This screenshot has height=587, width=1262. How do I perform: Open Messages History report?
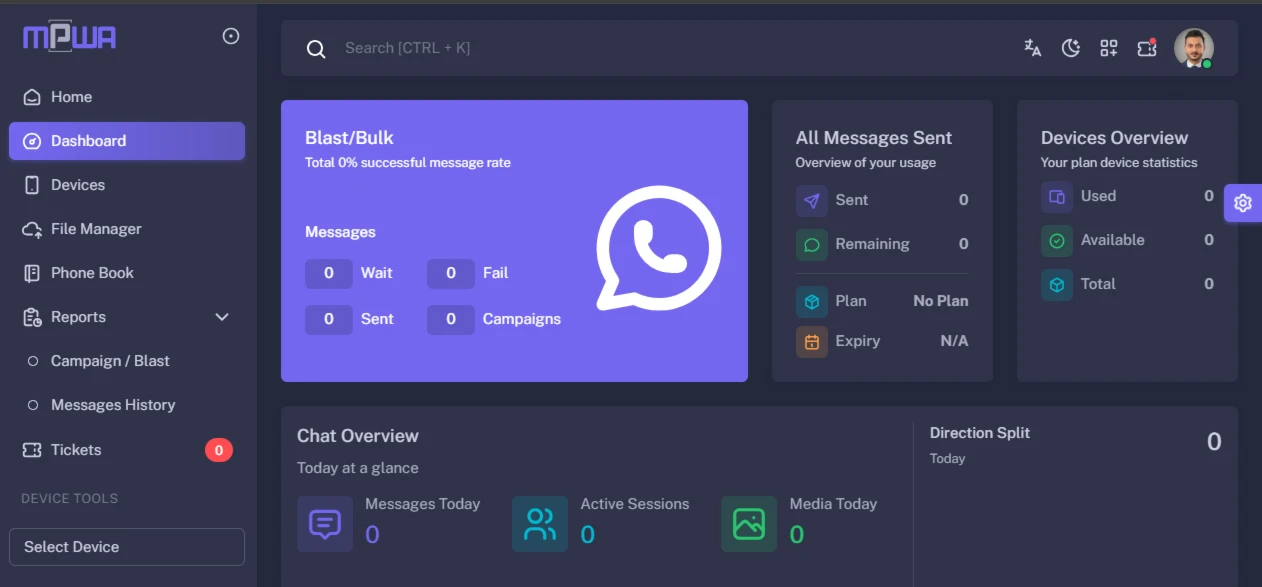coord(113,405)
